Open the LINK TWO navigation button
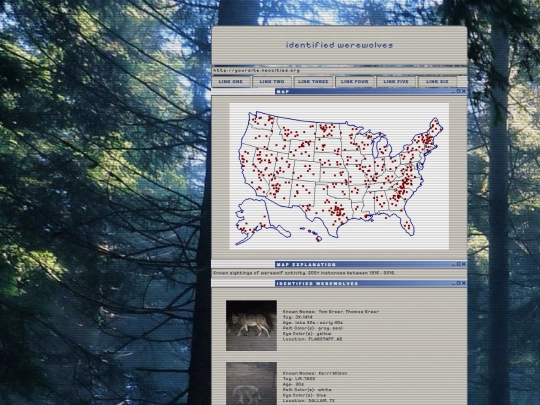 pos(272,82)
